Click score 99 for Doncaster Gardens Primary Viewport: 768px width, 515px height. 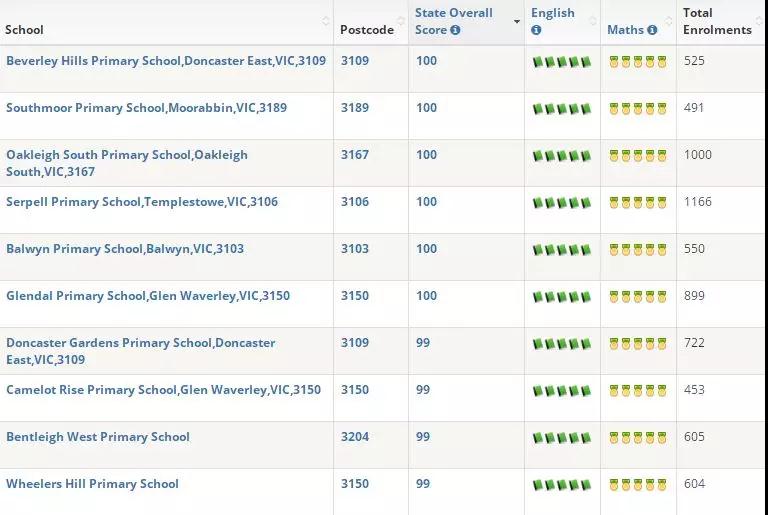point(423,343)
